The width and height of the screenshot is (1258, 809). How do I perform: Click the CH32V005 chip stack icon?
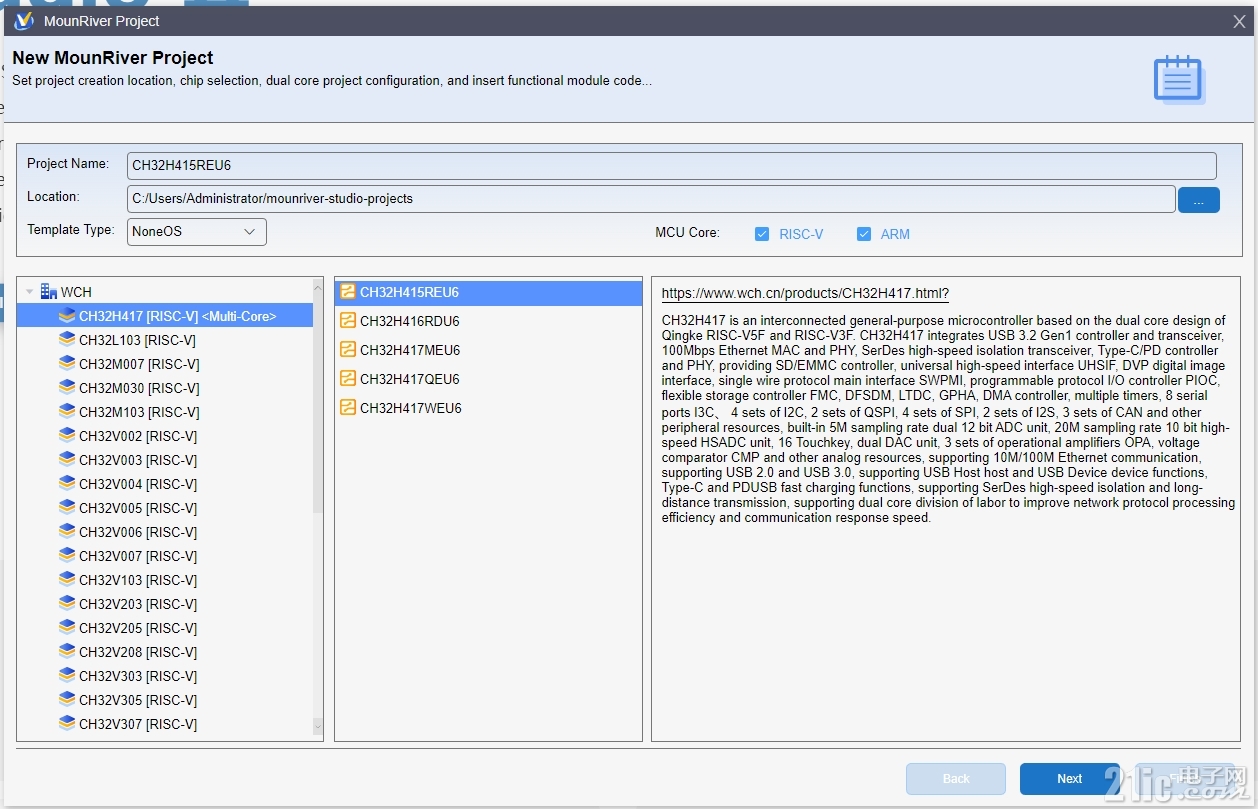67,508
